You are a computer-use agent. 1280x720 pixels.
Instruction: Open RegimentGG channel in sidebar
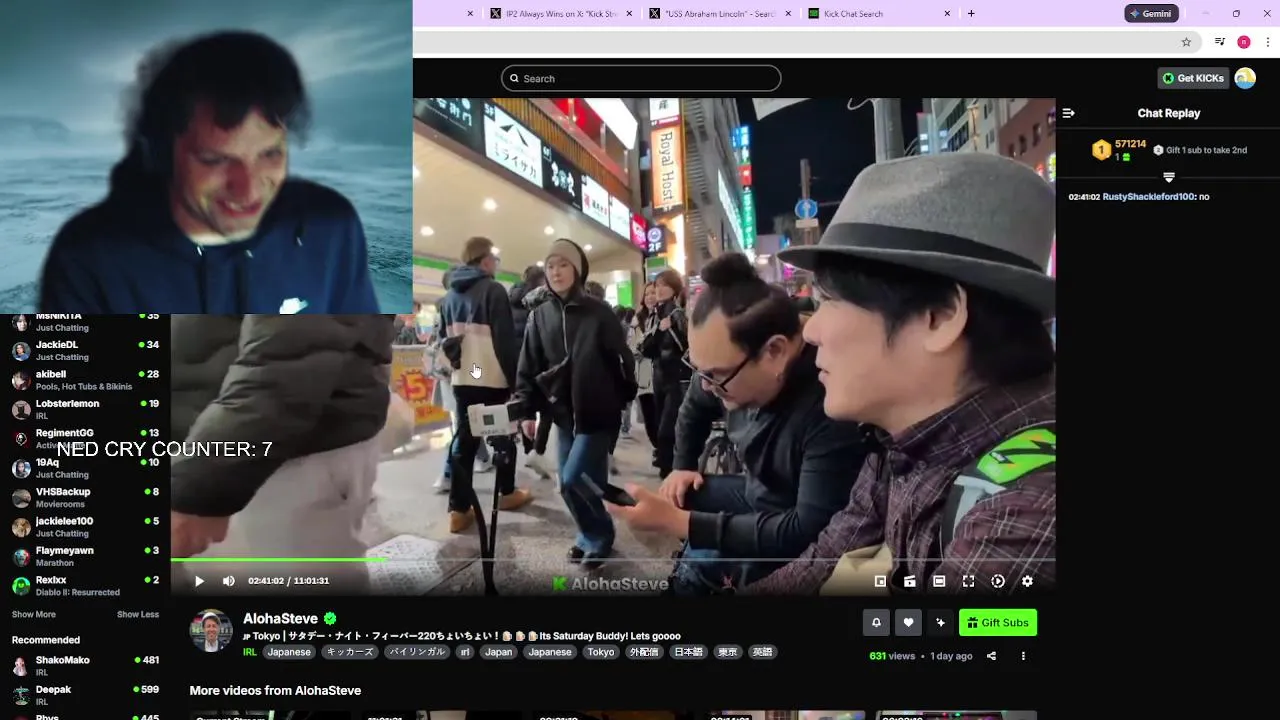[85, 439]
